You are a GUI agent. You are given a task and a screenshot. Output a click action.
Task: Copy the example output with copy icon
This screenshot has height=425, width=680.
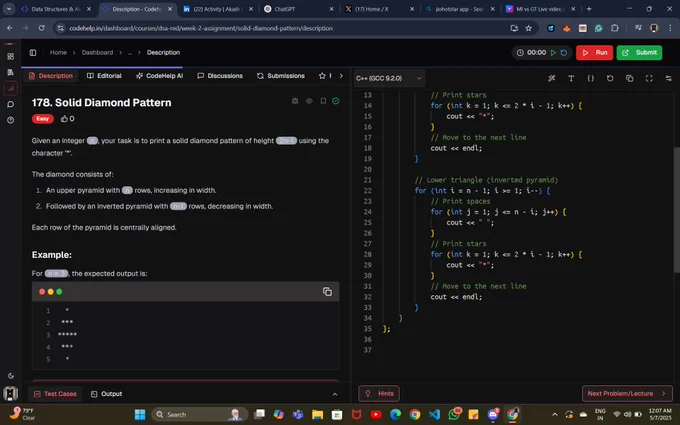coord(327,292)
